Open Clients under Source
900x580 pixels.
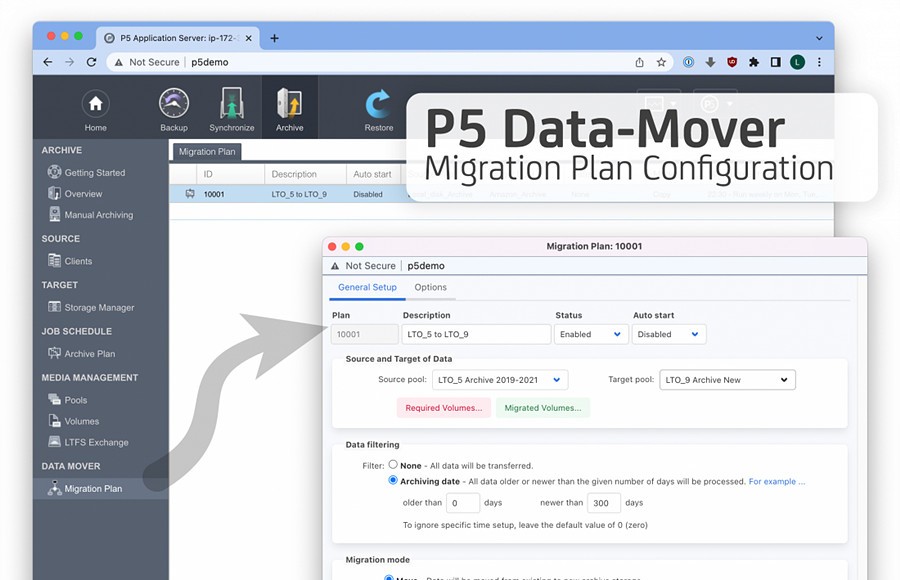70,261
